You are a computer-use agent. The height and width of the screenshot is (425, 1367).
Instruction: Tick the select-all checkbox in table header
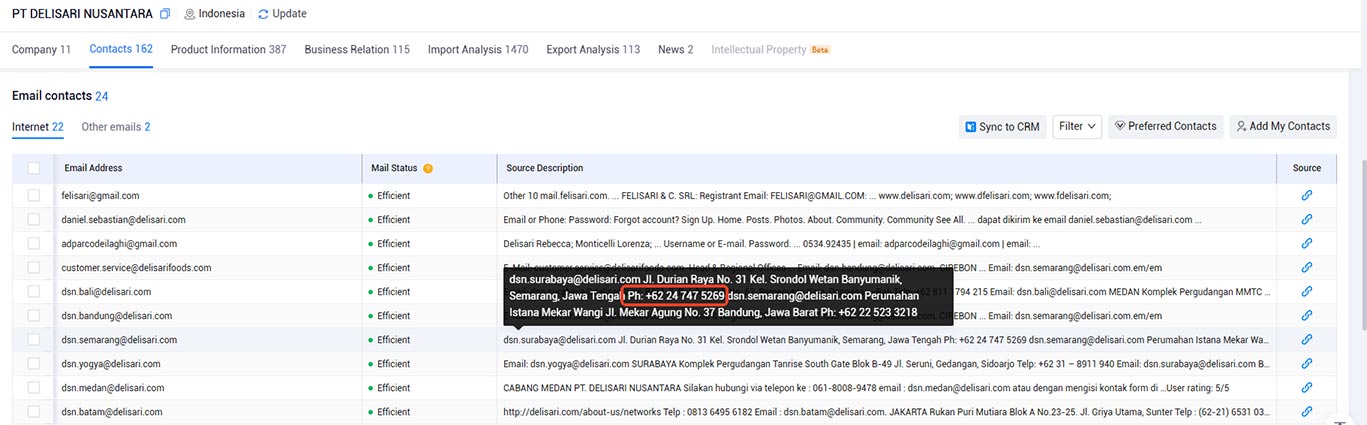(34, 168)
